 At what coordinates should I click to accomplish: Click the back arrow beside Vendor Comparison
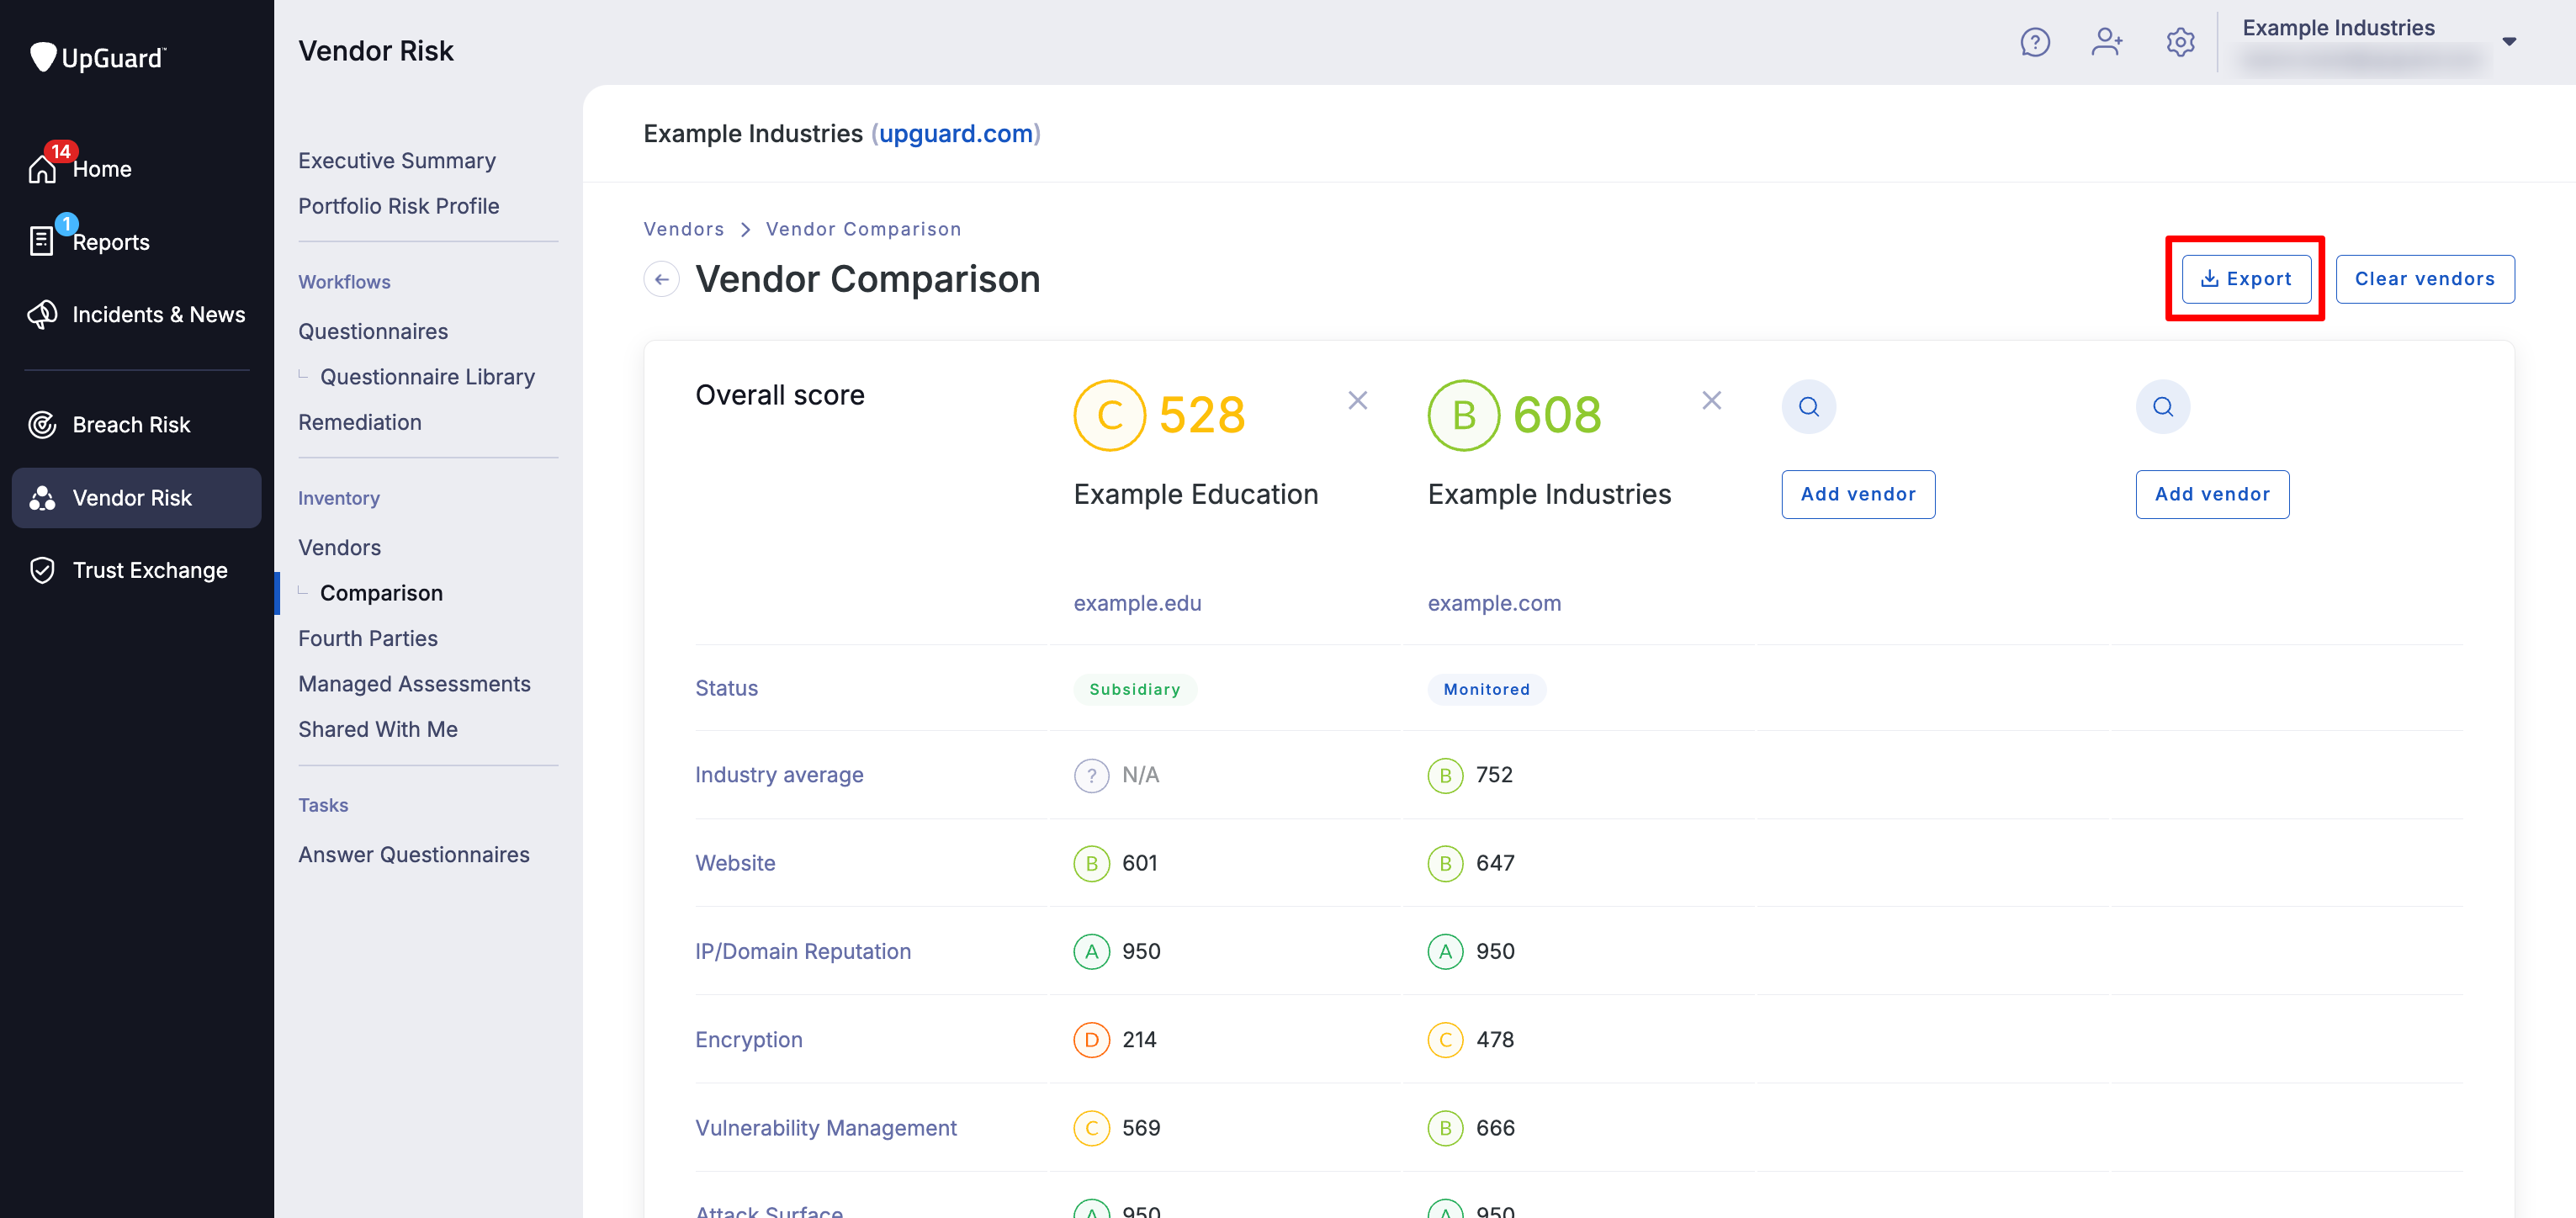click(661, 279)
